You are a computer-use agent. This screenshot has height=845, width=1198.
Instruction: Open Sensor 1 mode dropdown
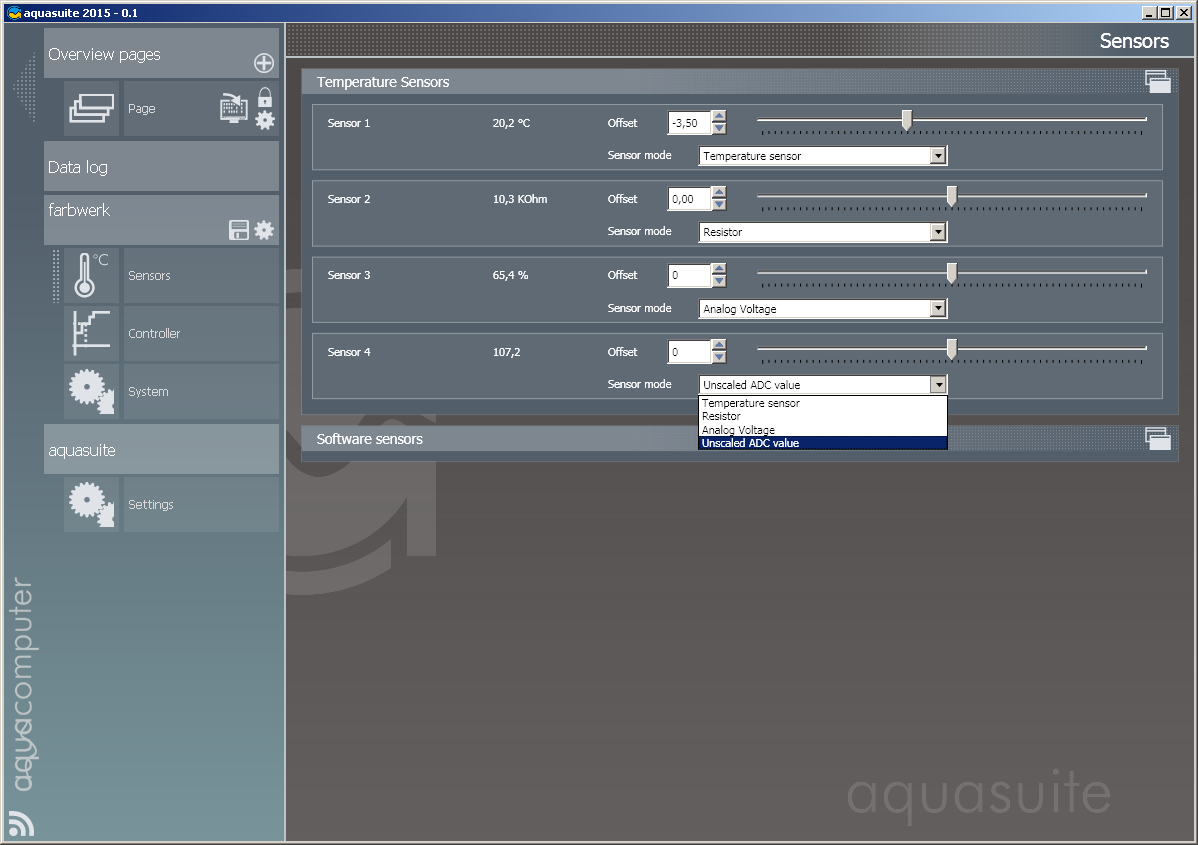(938, 156)
